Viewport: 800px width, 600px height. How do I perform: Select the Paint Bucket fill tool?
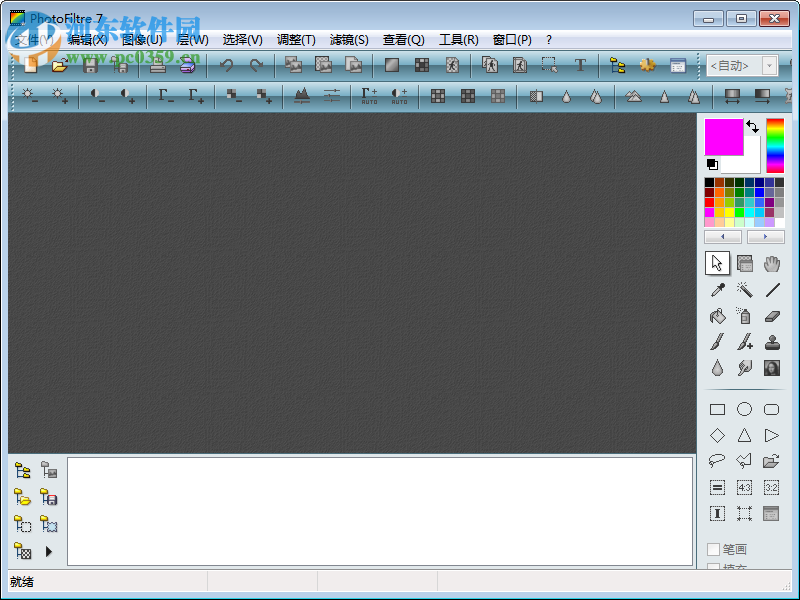point(717,316)
